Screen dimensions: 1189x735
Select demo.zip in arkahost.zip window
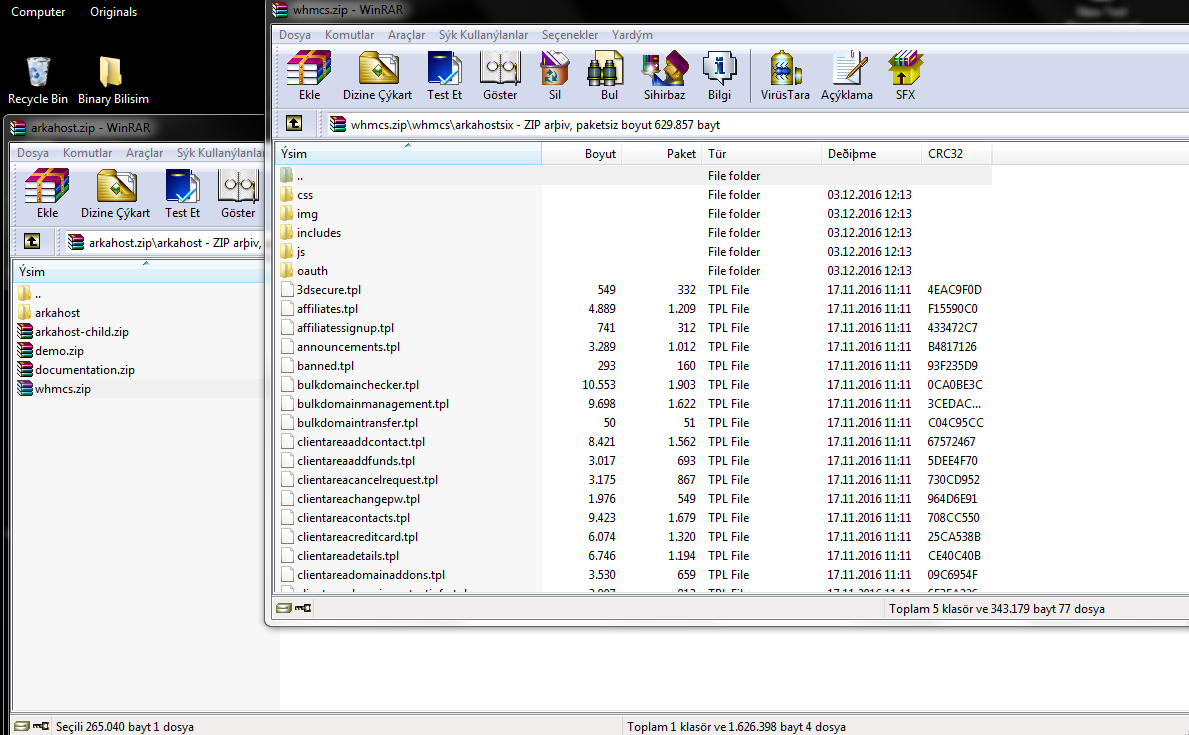pyautogui.click(x=59, y=351)
